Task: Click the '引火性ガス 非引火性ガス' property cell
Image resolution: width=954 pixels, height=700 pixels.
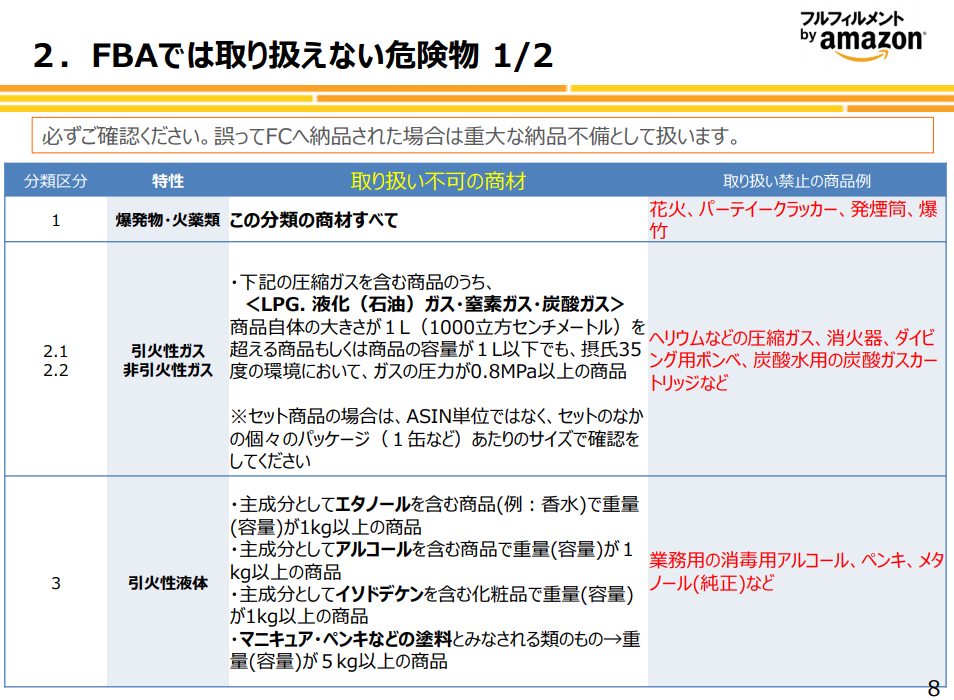Action: tap(168, 360)
